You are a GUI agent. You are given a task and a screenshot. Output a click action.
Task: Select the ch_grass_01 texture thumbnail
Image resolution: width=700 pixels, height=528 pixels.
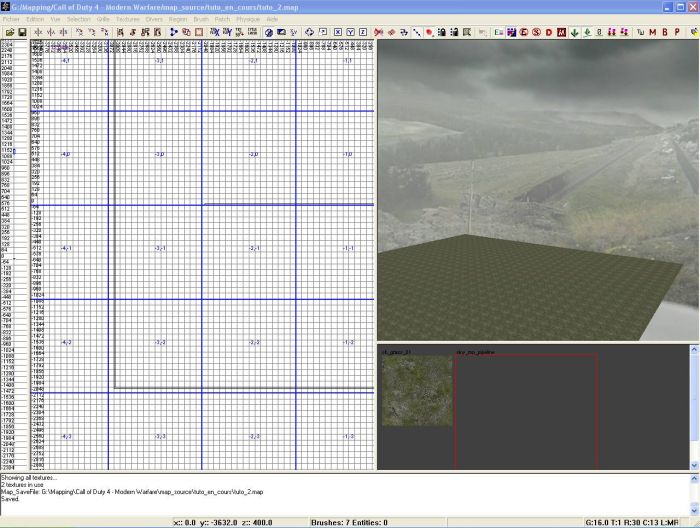417,390
